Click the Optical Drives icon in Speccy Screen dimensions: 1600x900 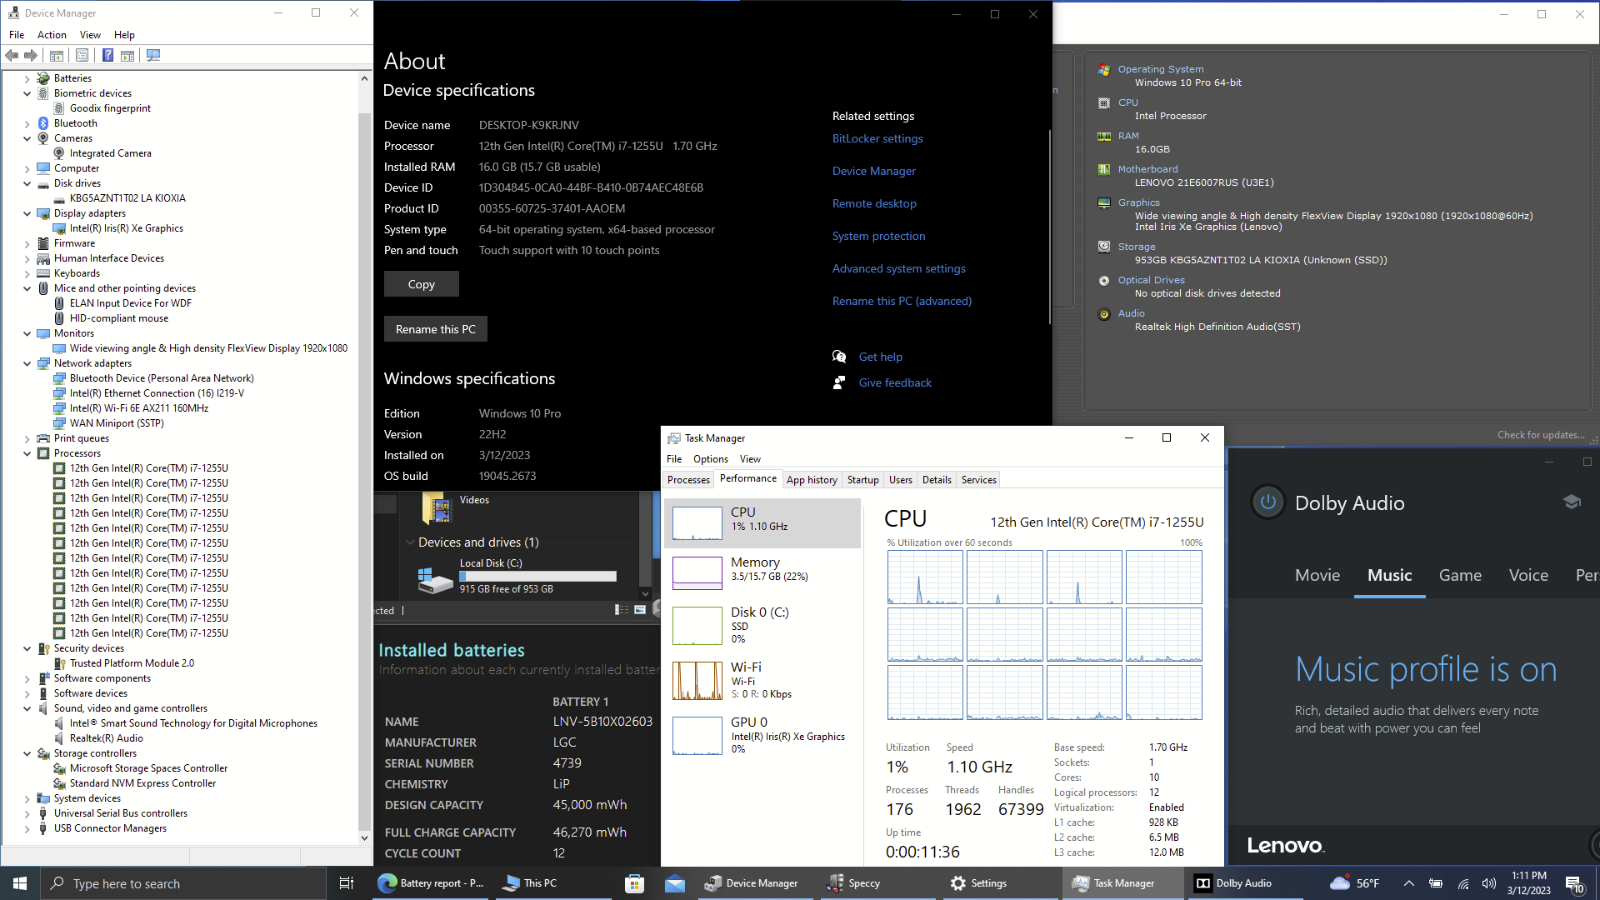coord(1104,281)
